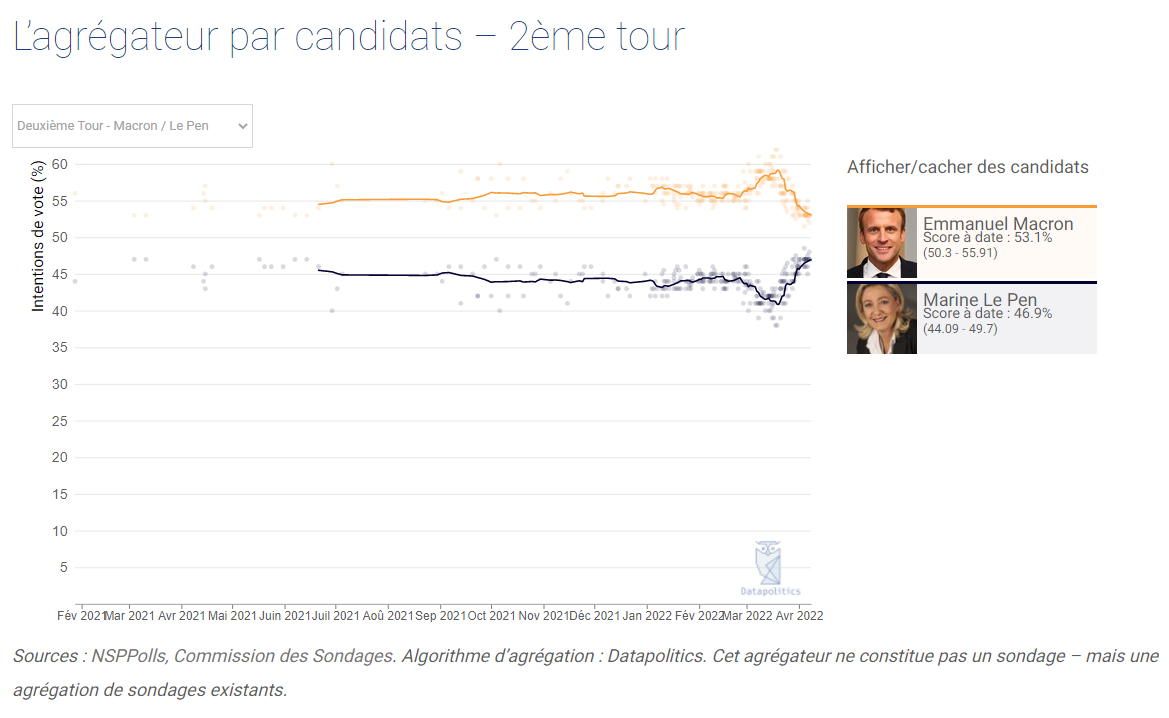This screenshot has height=718, width=1169.
Task: Click Emmanuel Macron's portrait photo
Action: [882, 243]
